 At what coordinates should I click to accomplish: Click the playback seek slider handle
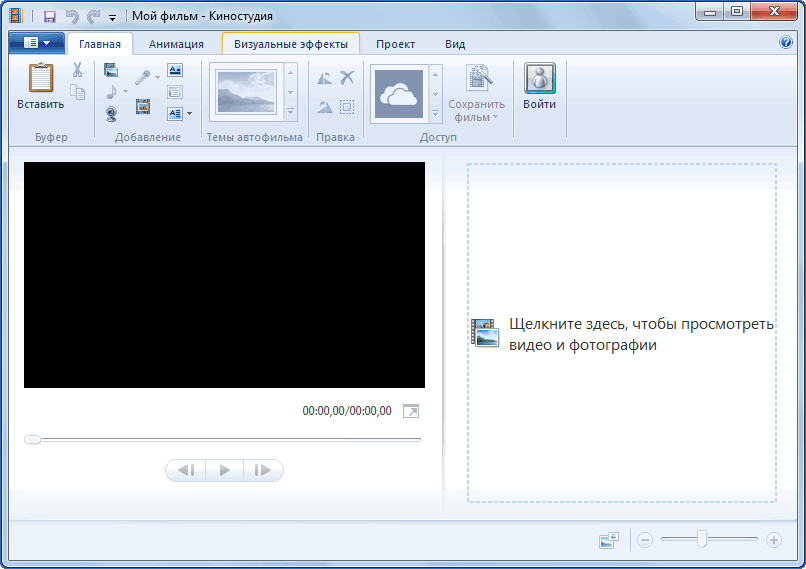32,439
